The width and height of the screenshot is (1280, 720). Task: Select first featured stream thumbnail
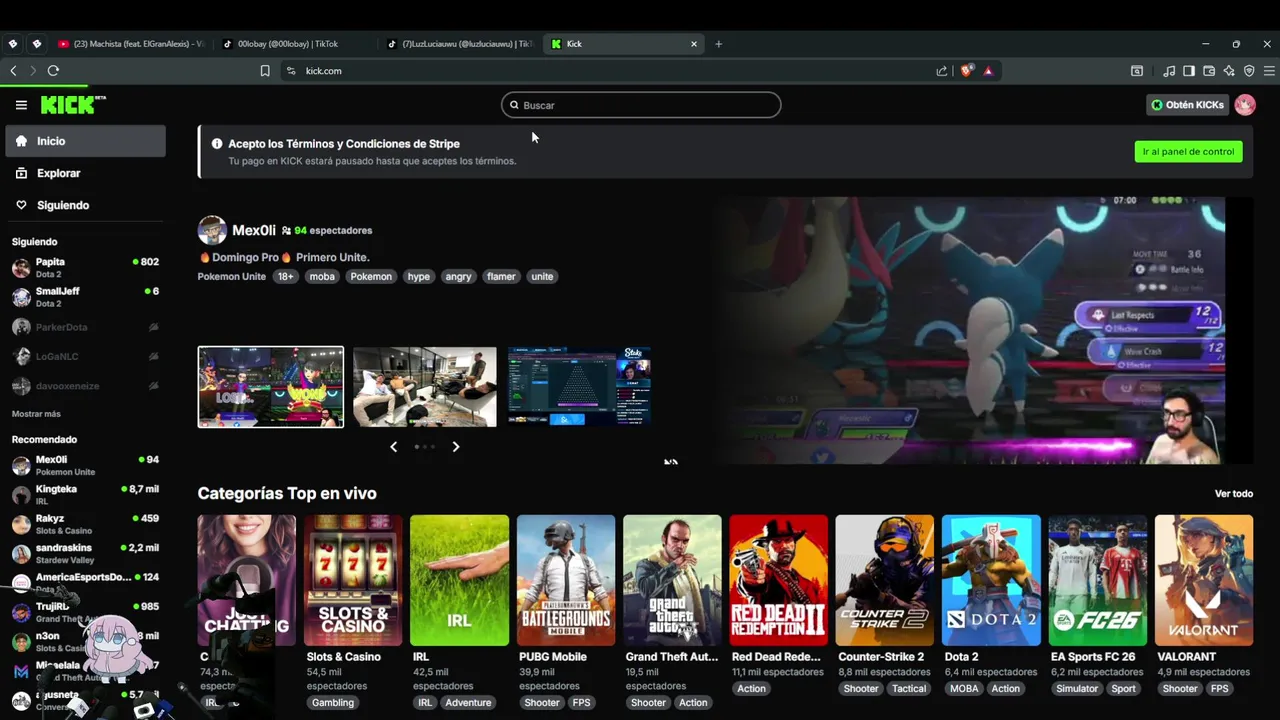[x=271, y=387]
